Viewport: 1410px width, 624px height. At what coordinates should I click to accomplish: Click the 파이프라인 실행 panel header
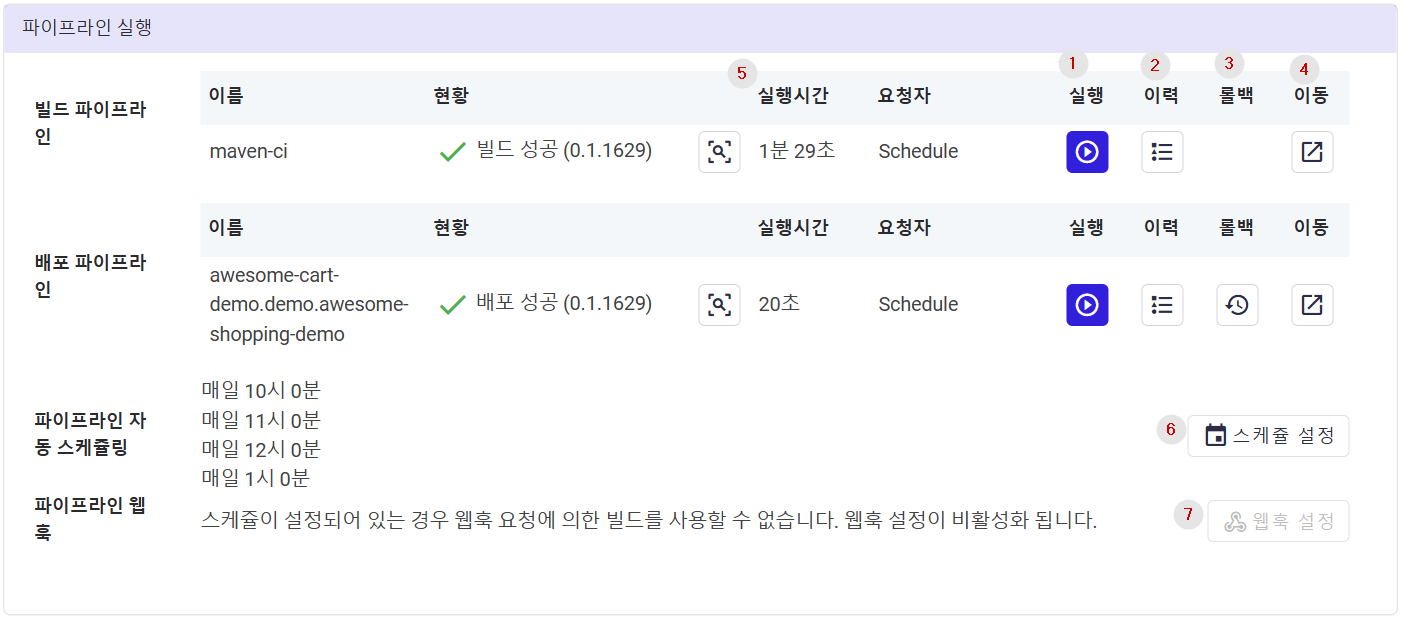point(700,28)
